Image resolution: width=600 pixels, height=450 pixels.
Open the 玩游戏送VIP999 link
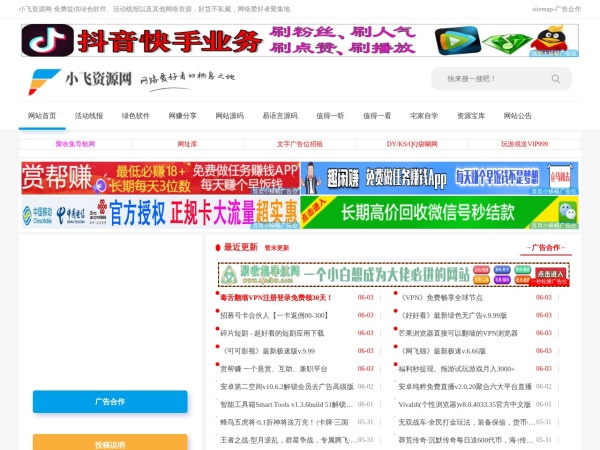(524, 144)
